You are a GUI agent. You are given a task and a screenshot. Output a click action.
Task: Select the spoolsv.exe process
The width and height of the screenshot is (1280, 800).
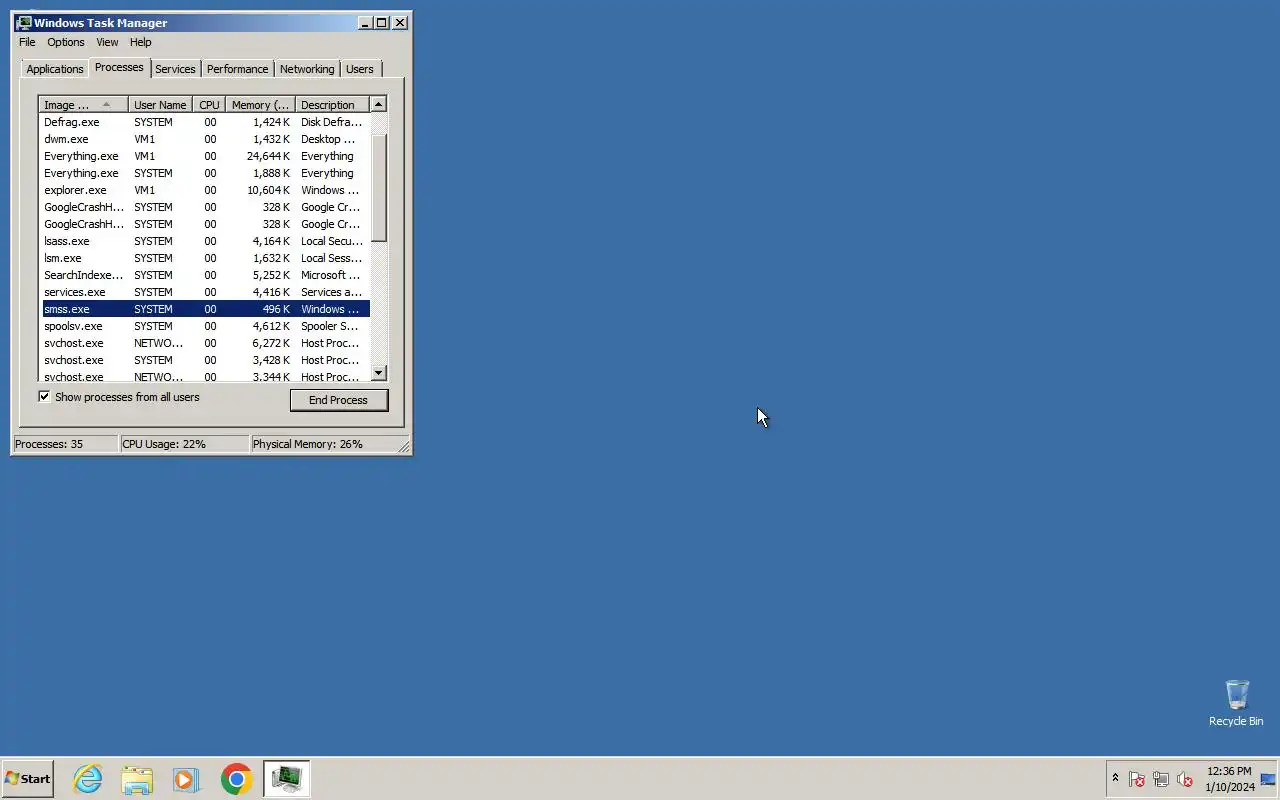tap(205, 326)
